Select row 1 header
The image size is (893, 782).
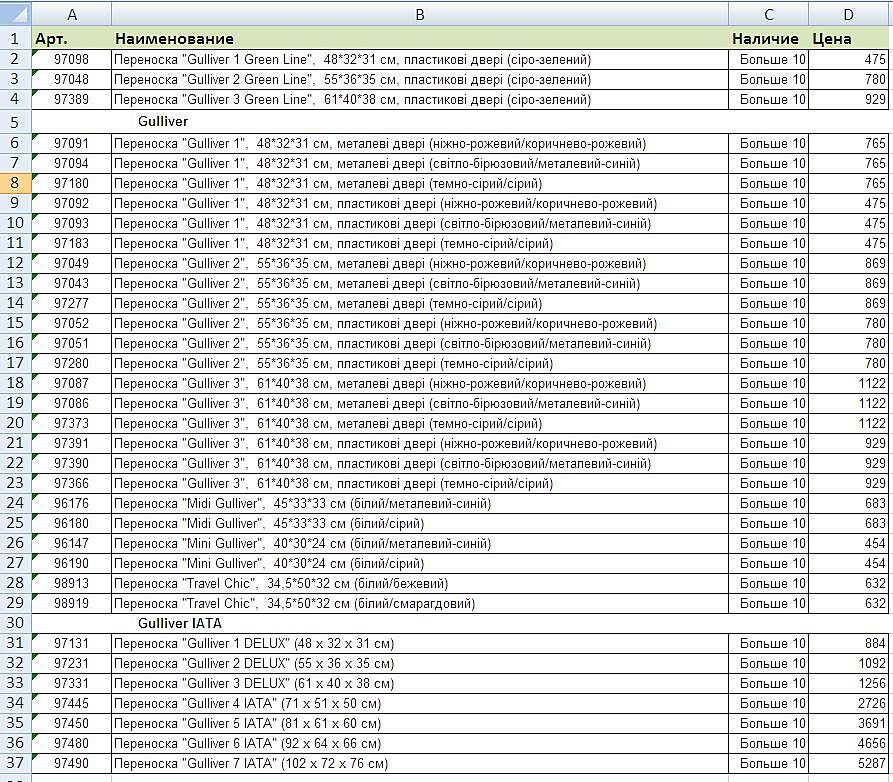point(15,39)
